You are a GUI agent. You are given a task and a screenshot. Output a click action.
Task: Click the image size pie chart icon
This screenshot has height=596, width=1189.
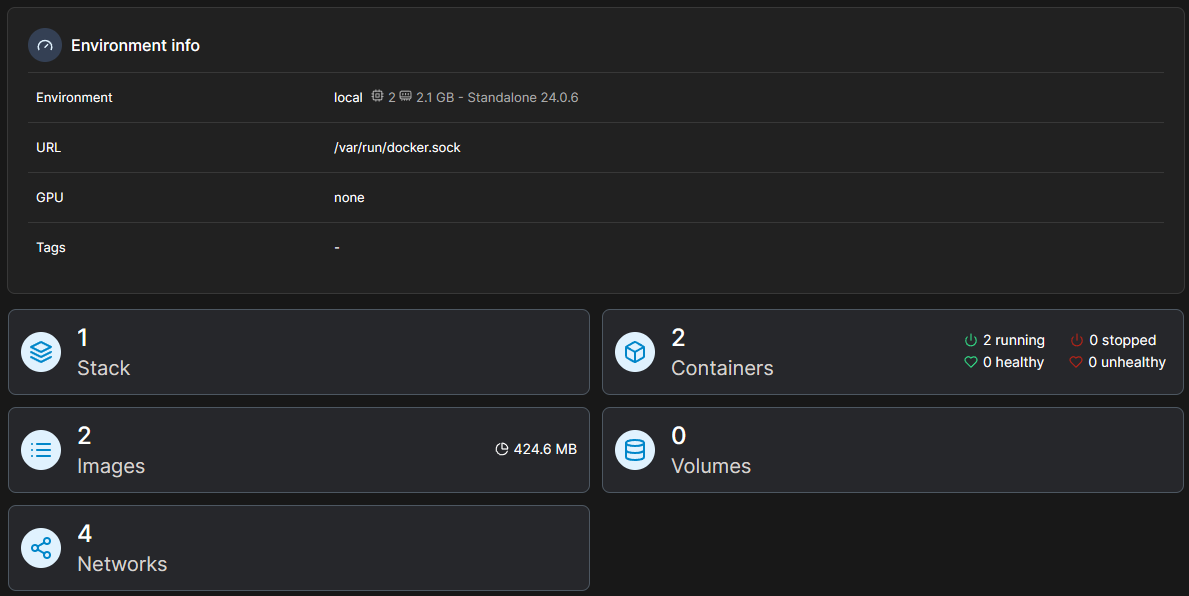(502, 450)
